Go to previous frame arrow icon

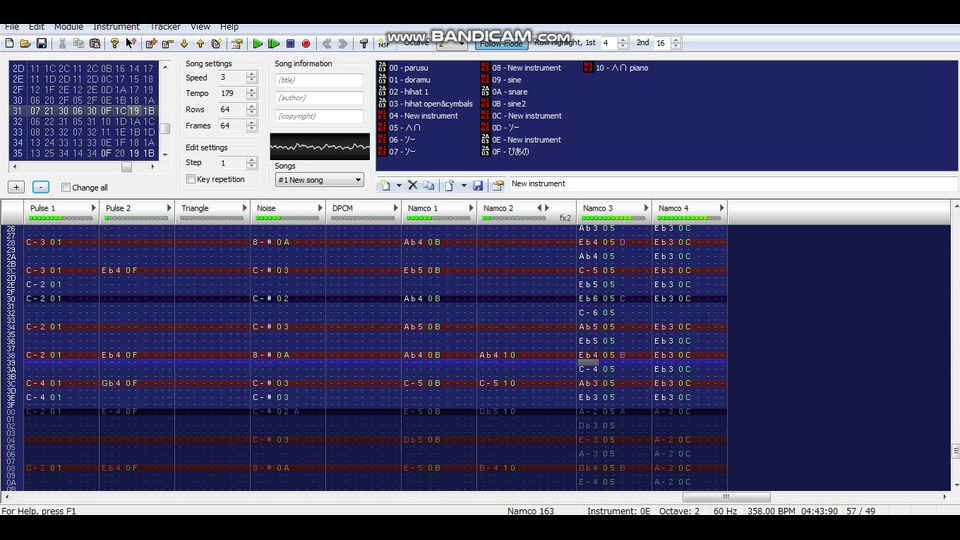coord(327,43)
